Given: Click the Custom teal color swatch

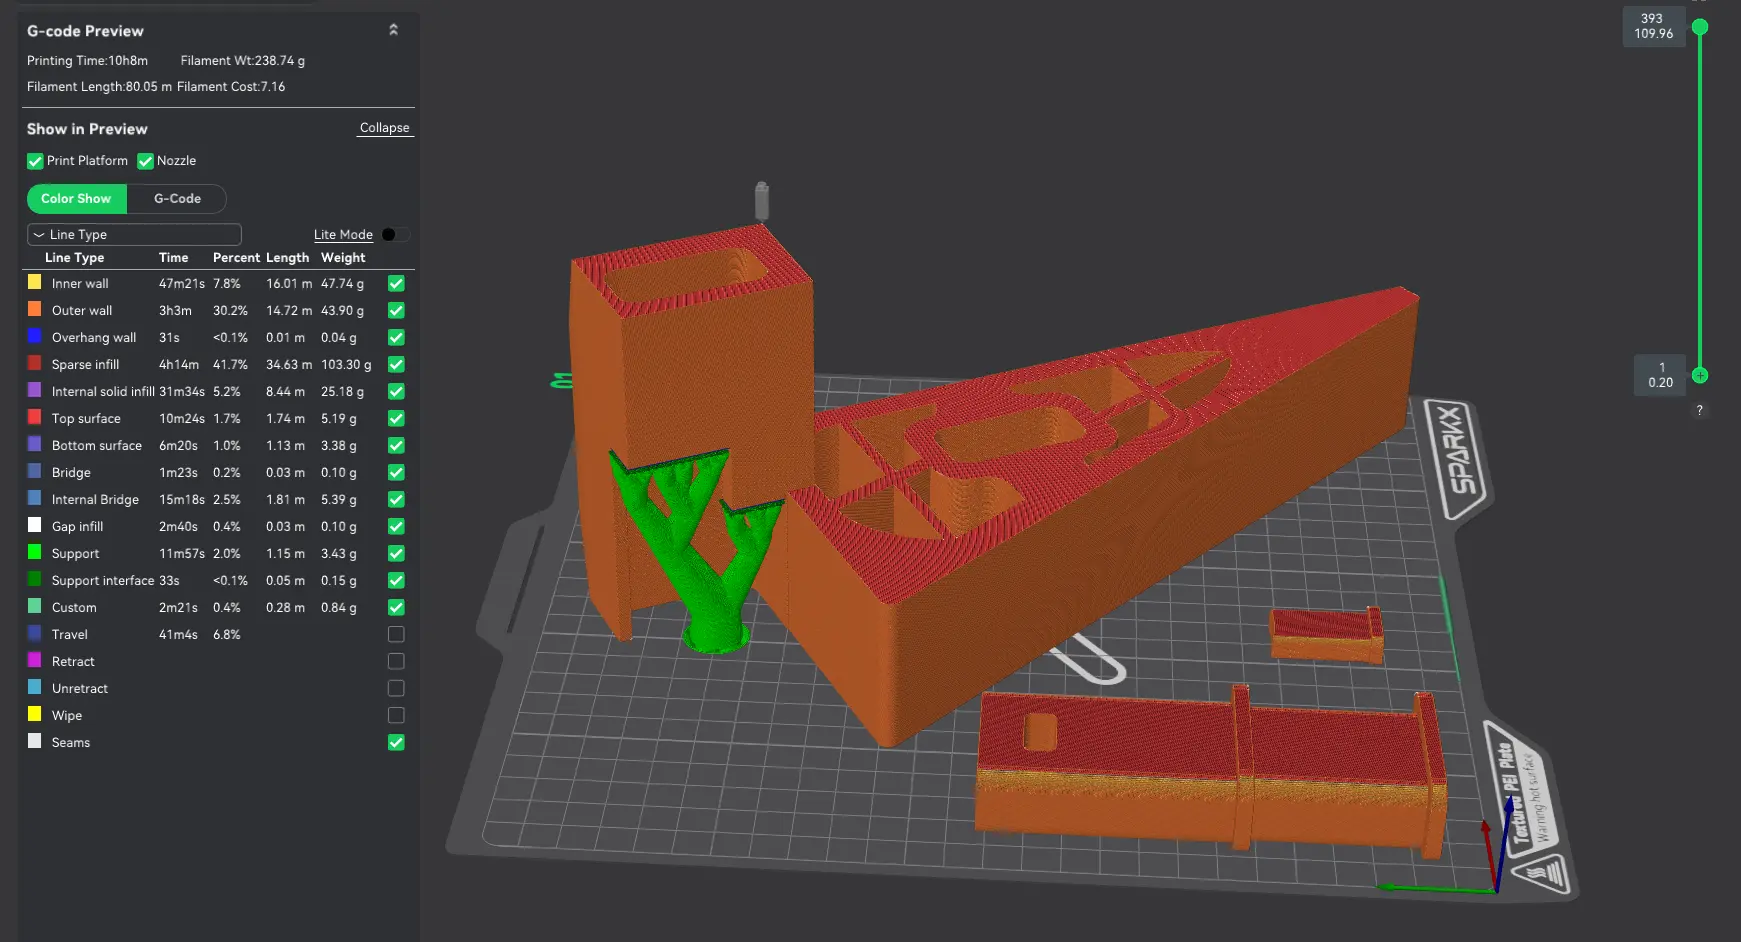Looking at the screenshot, I should point(34,606).
